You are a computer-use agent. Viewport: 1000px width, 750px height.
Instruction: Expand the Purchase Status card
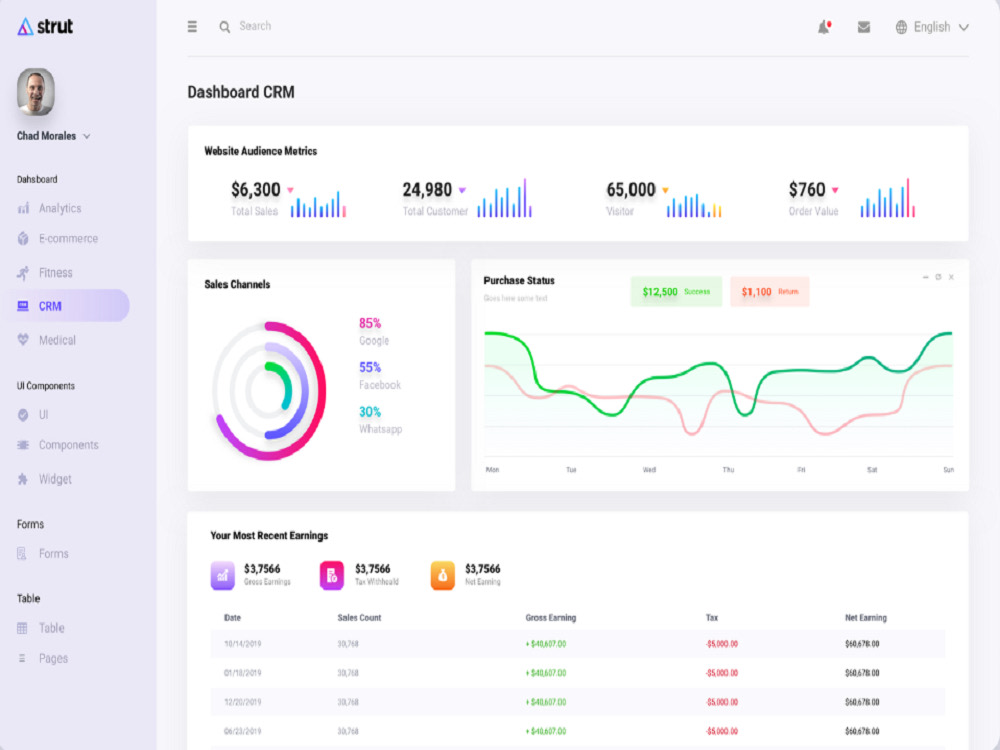pos(938,277)
